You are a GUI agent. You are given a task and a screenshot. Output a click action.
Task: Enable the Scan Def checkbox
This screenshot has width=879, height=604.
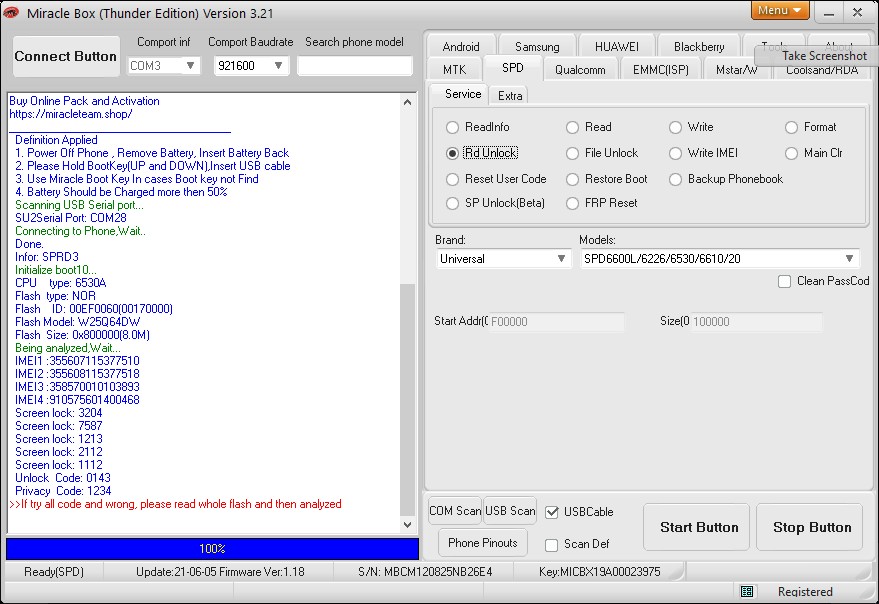(552, 545)
